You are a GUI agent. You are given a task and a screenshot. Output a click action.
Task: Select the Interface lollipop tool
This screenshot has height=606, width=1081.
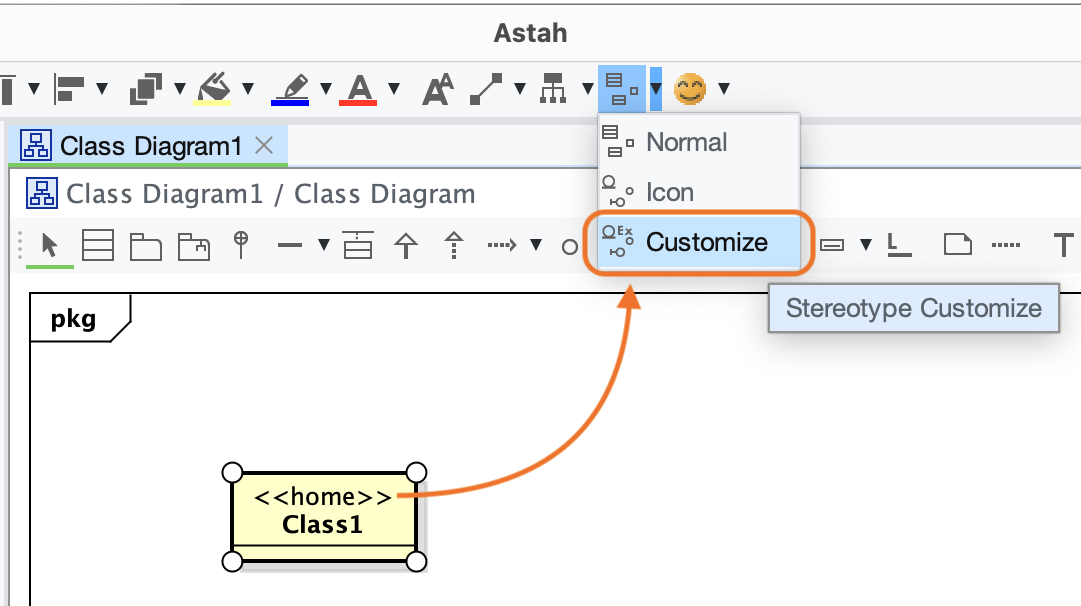pyautogui.click(x=240, y=244)
